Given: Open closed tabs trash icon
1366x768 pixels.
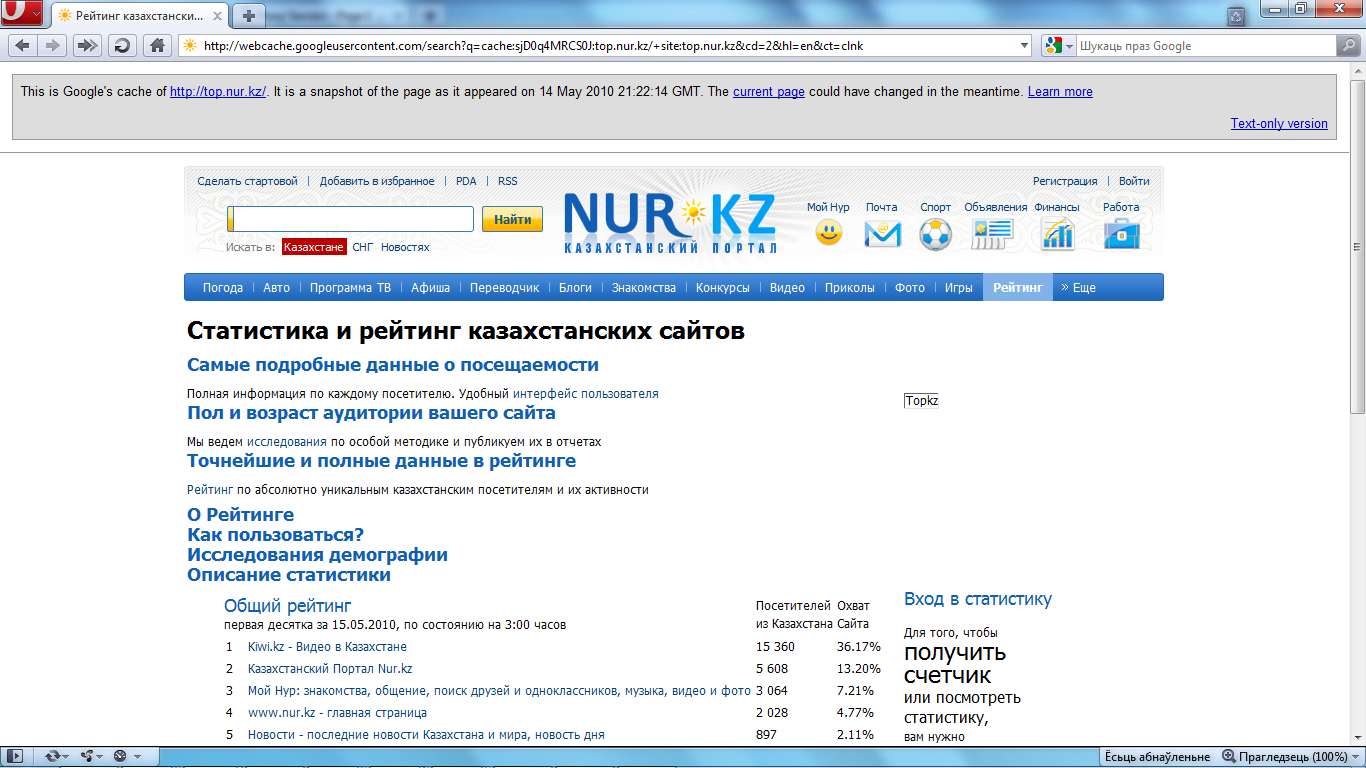Looking at the screenshot, I should 1237,15.
